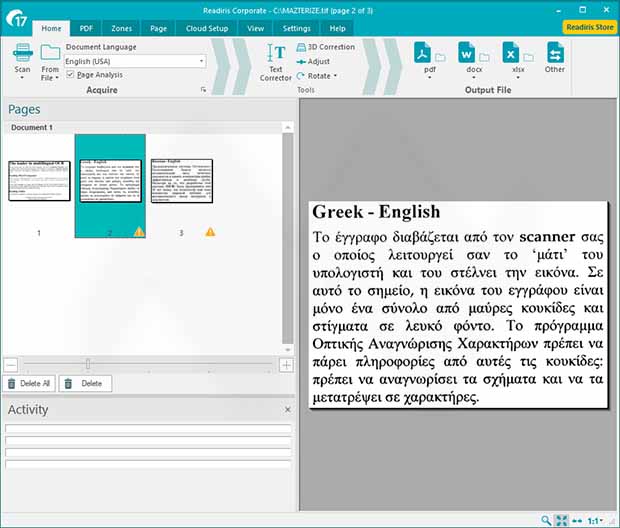
Task: Click the Other output icon
Action: pyautogui.click(x=554, y=53)
